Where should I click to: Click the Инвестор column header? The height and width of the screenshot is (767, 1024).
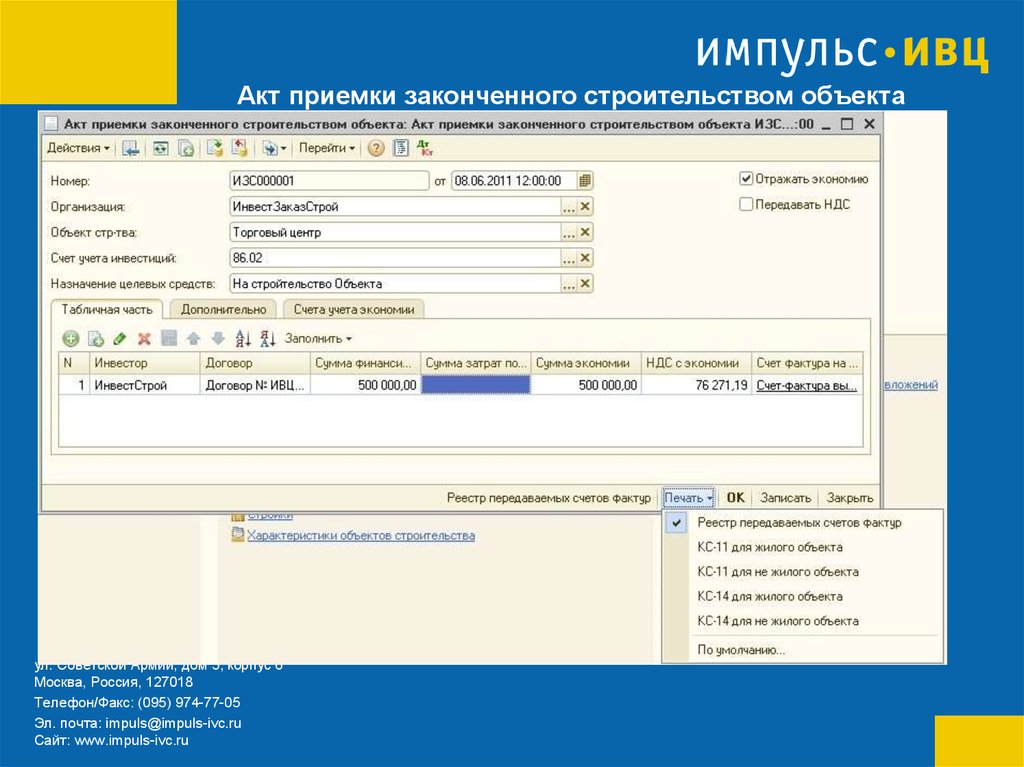[145, 363]
